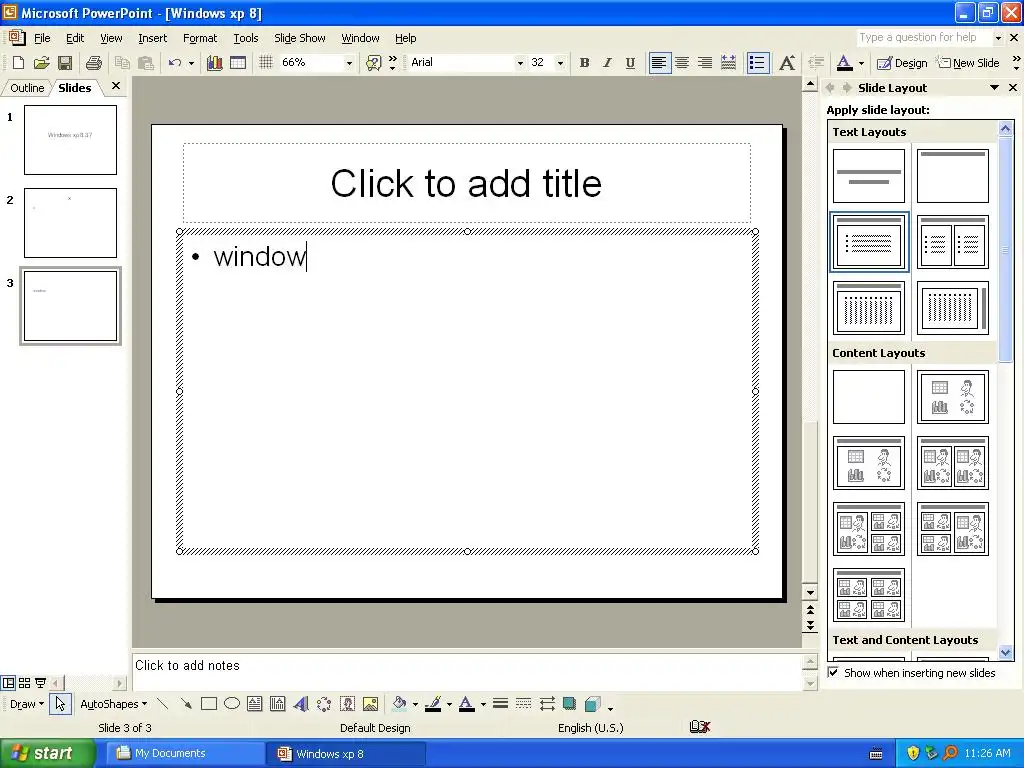
Task: Open the Slide Layout task pane dropdown
Action: pyautogui.click(x=995, y=88)
